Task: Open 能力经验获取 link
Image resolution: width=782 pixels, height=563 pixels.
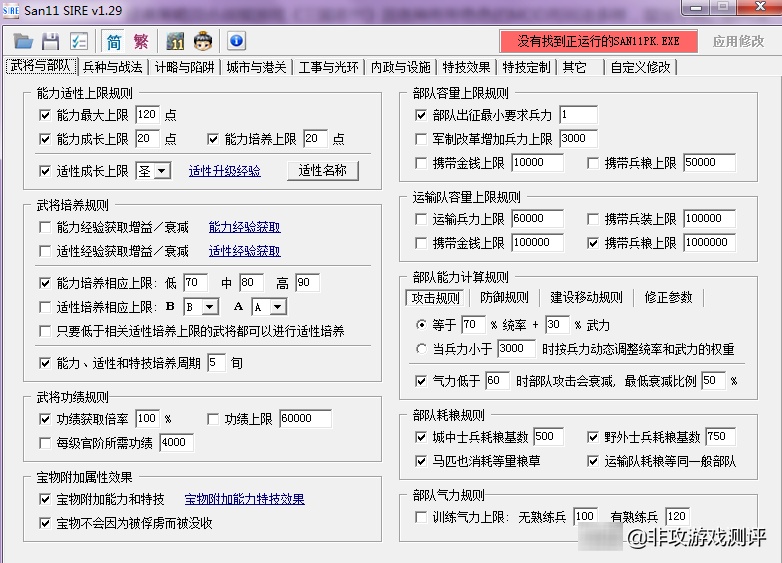Action: [244, 227]
